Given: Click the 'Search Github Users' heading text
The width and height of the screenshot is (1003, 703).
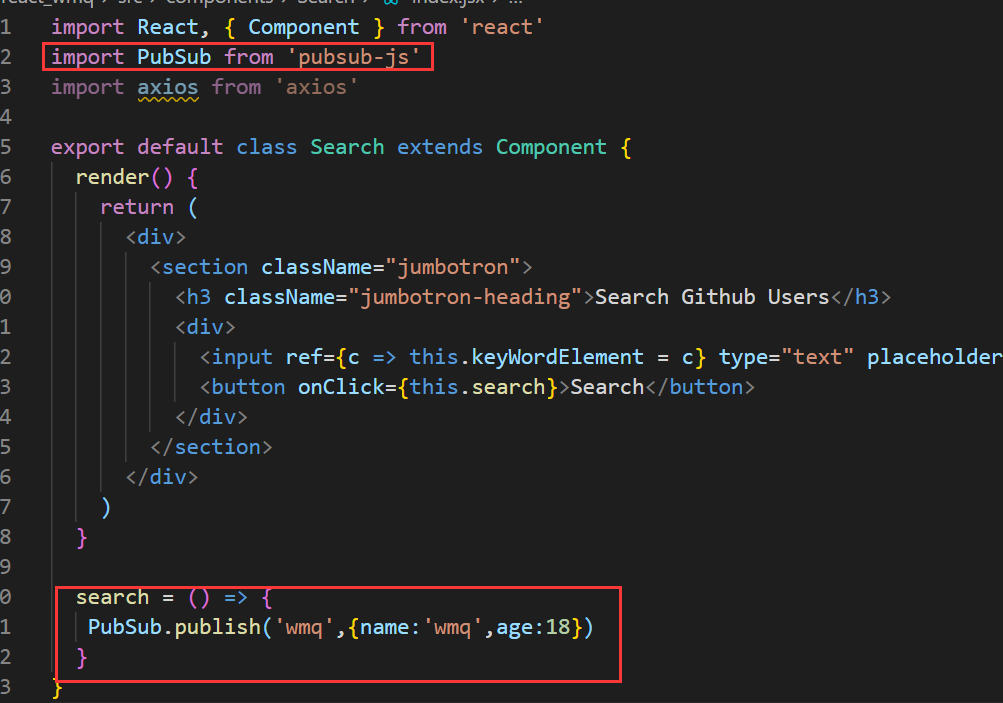Looking at the screenshot, I should point(712,297).
